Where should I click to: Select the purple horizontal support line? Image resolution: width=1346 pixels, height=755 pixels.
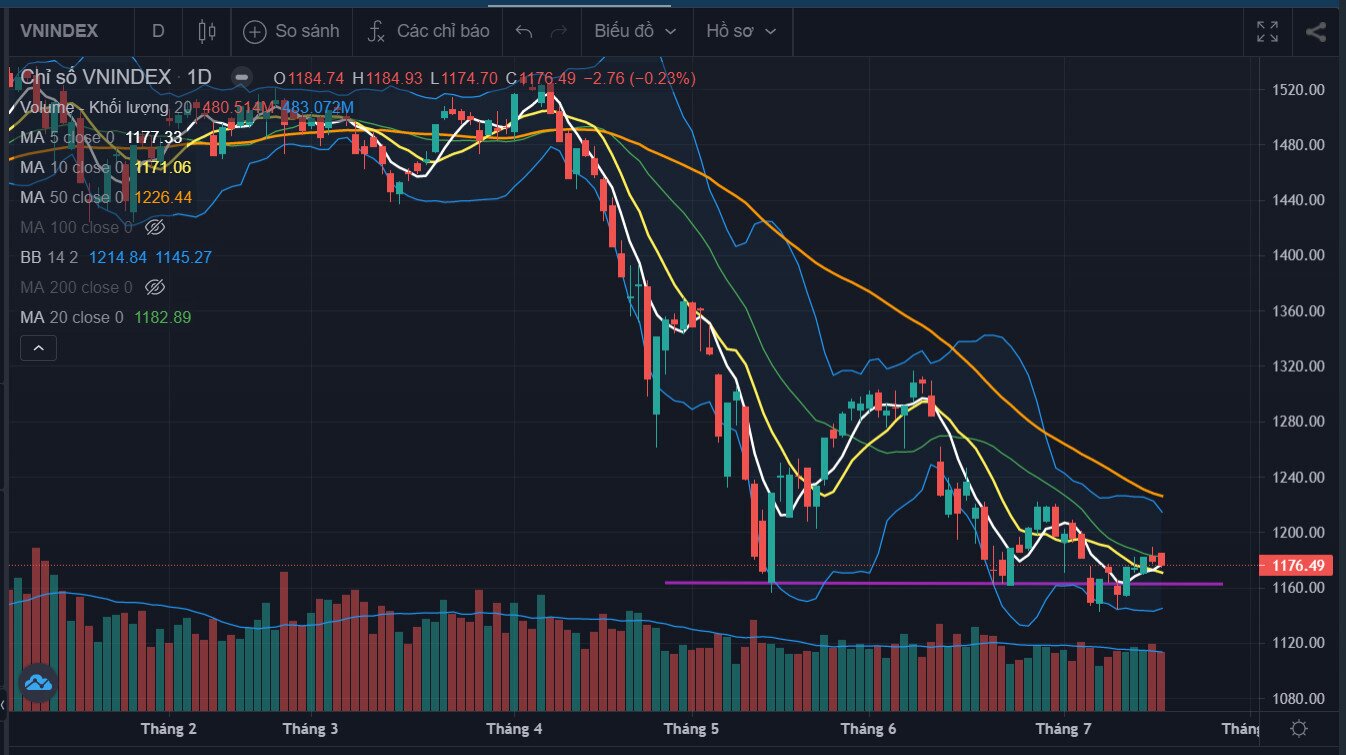tap(943, 583)
